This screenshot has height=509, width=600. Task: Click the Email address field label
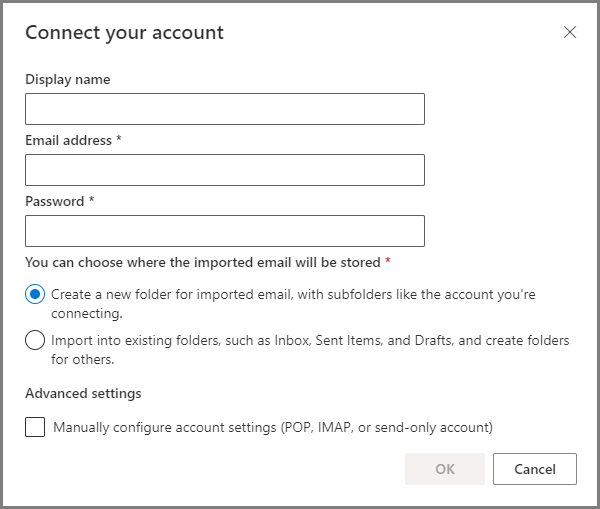point(68,140)
